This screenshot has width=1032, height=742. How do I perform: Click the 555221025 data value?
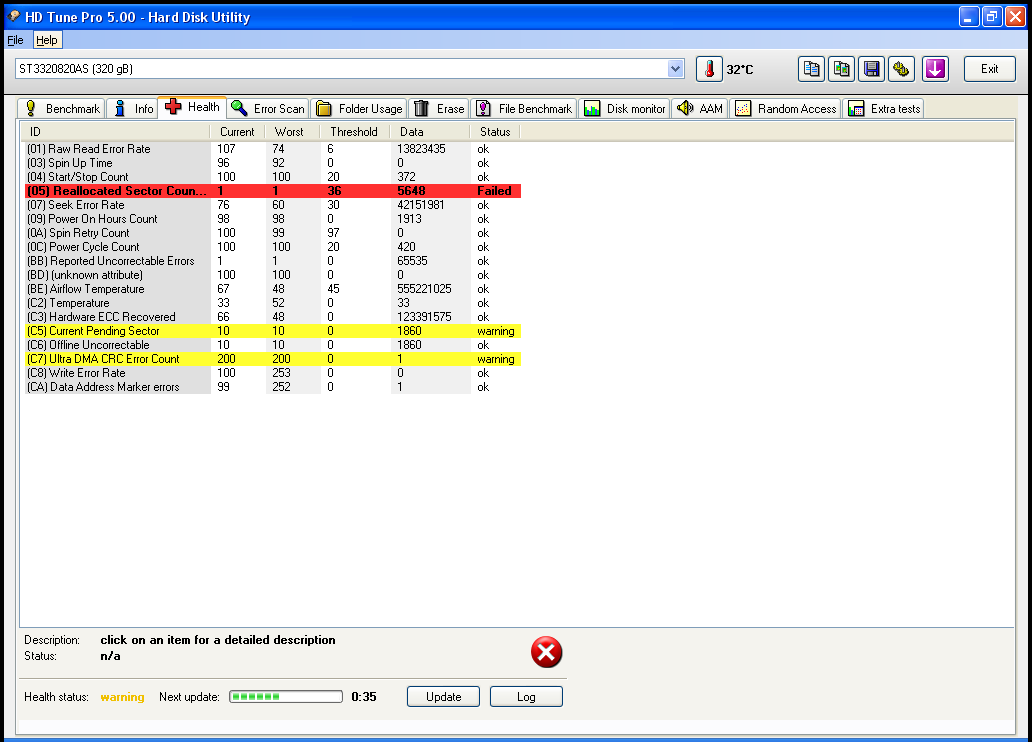[425, 289]
